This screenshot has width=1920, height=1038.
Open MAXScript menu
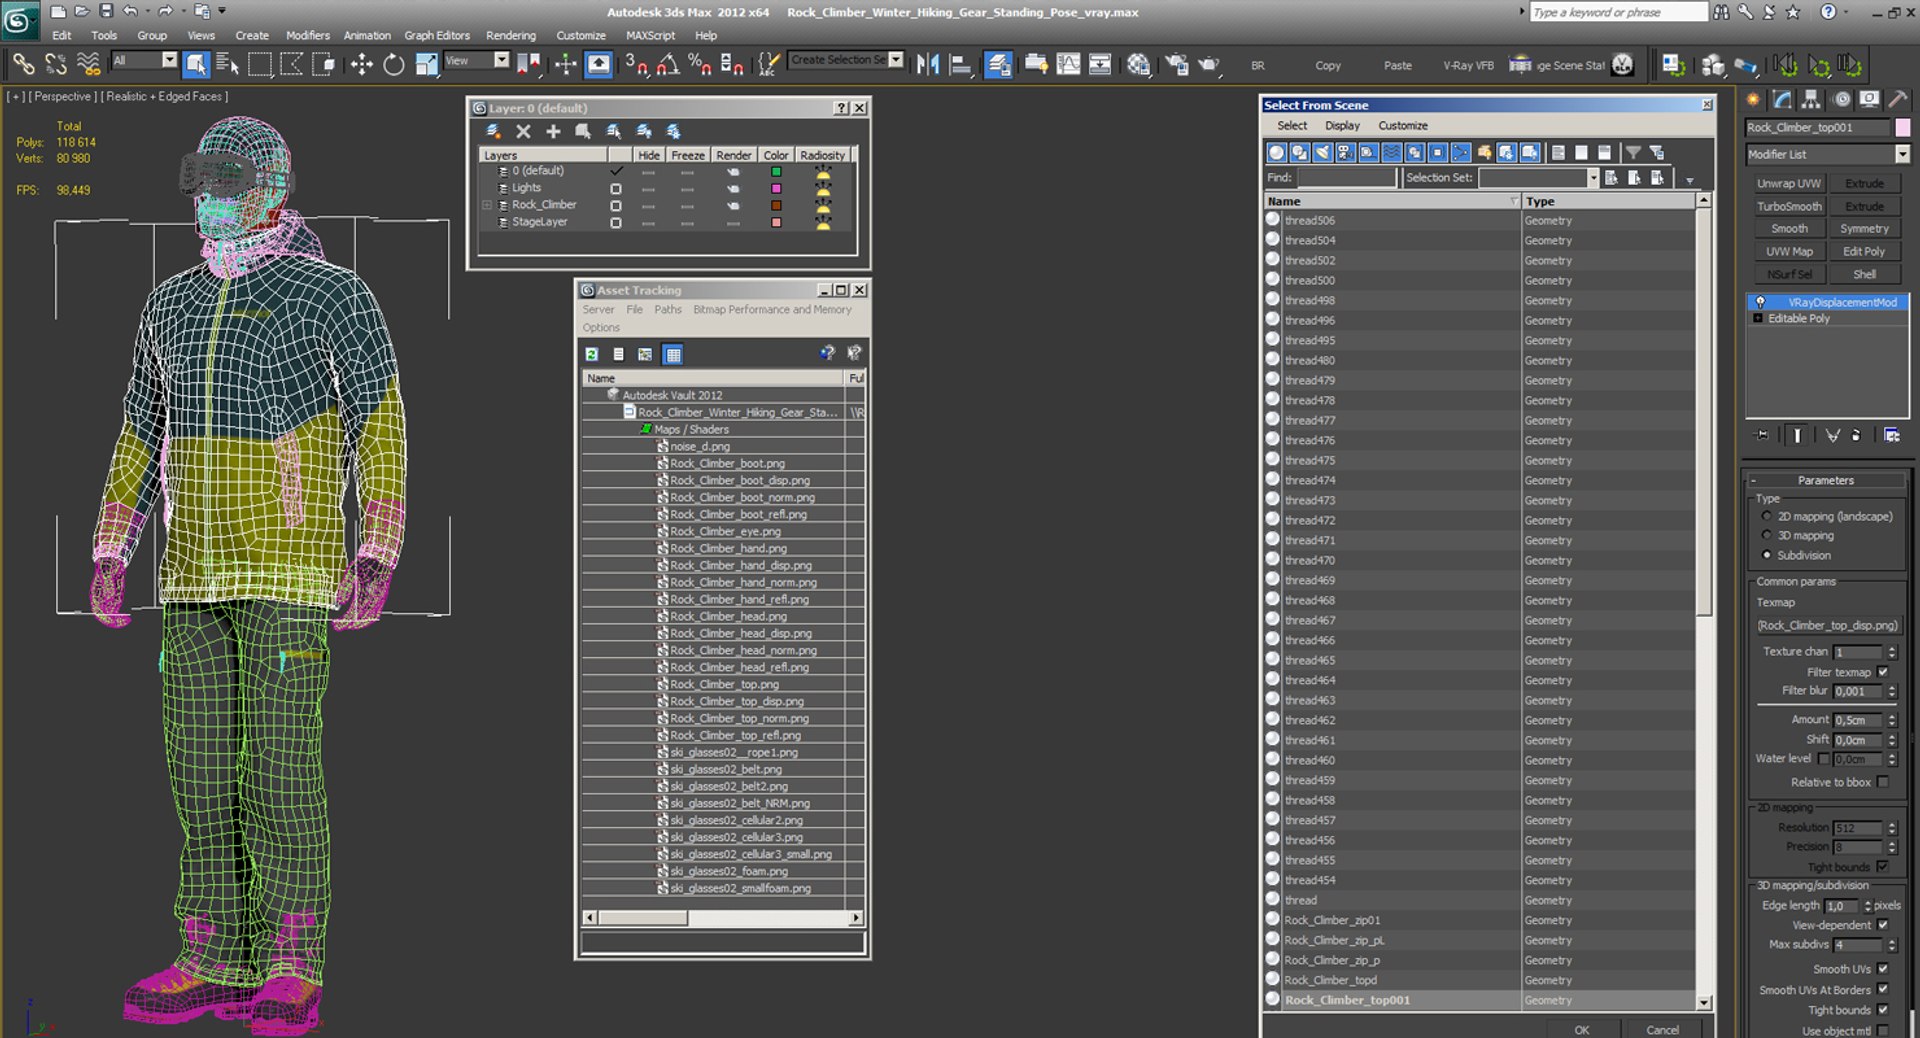650,35
